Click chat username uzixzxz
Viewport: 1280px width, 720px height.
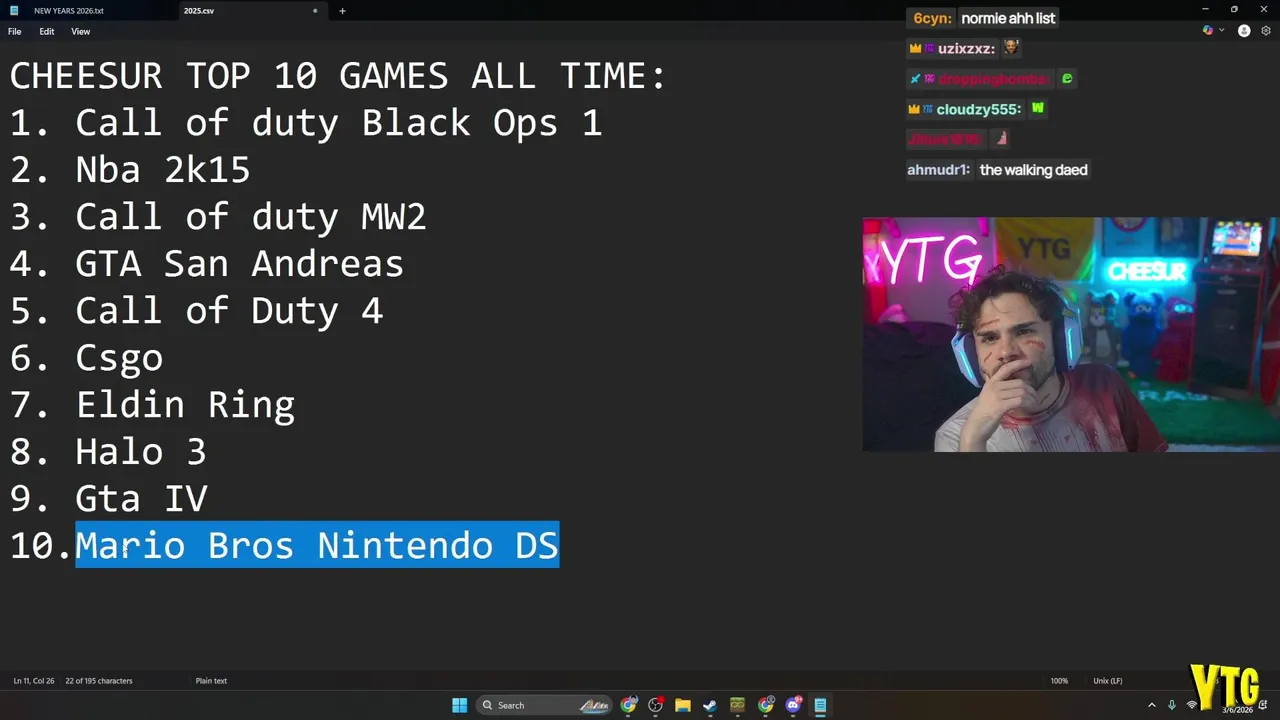pyautogui.click(x=966, y=48)
